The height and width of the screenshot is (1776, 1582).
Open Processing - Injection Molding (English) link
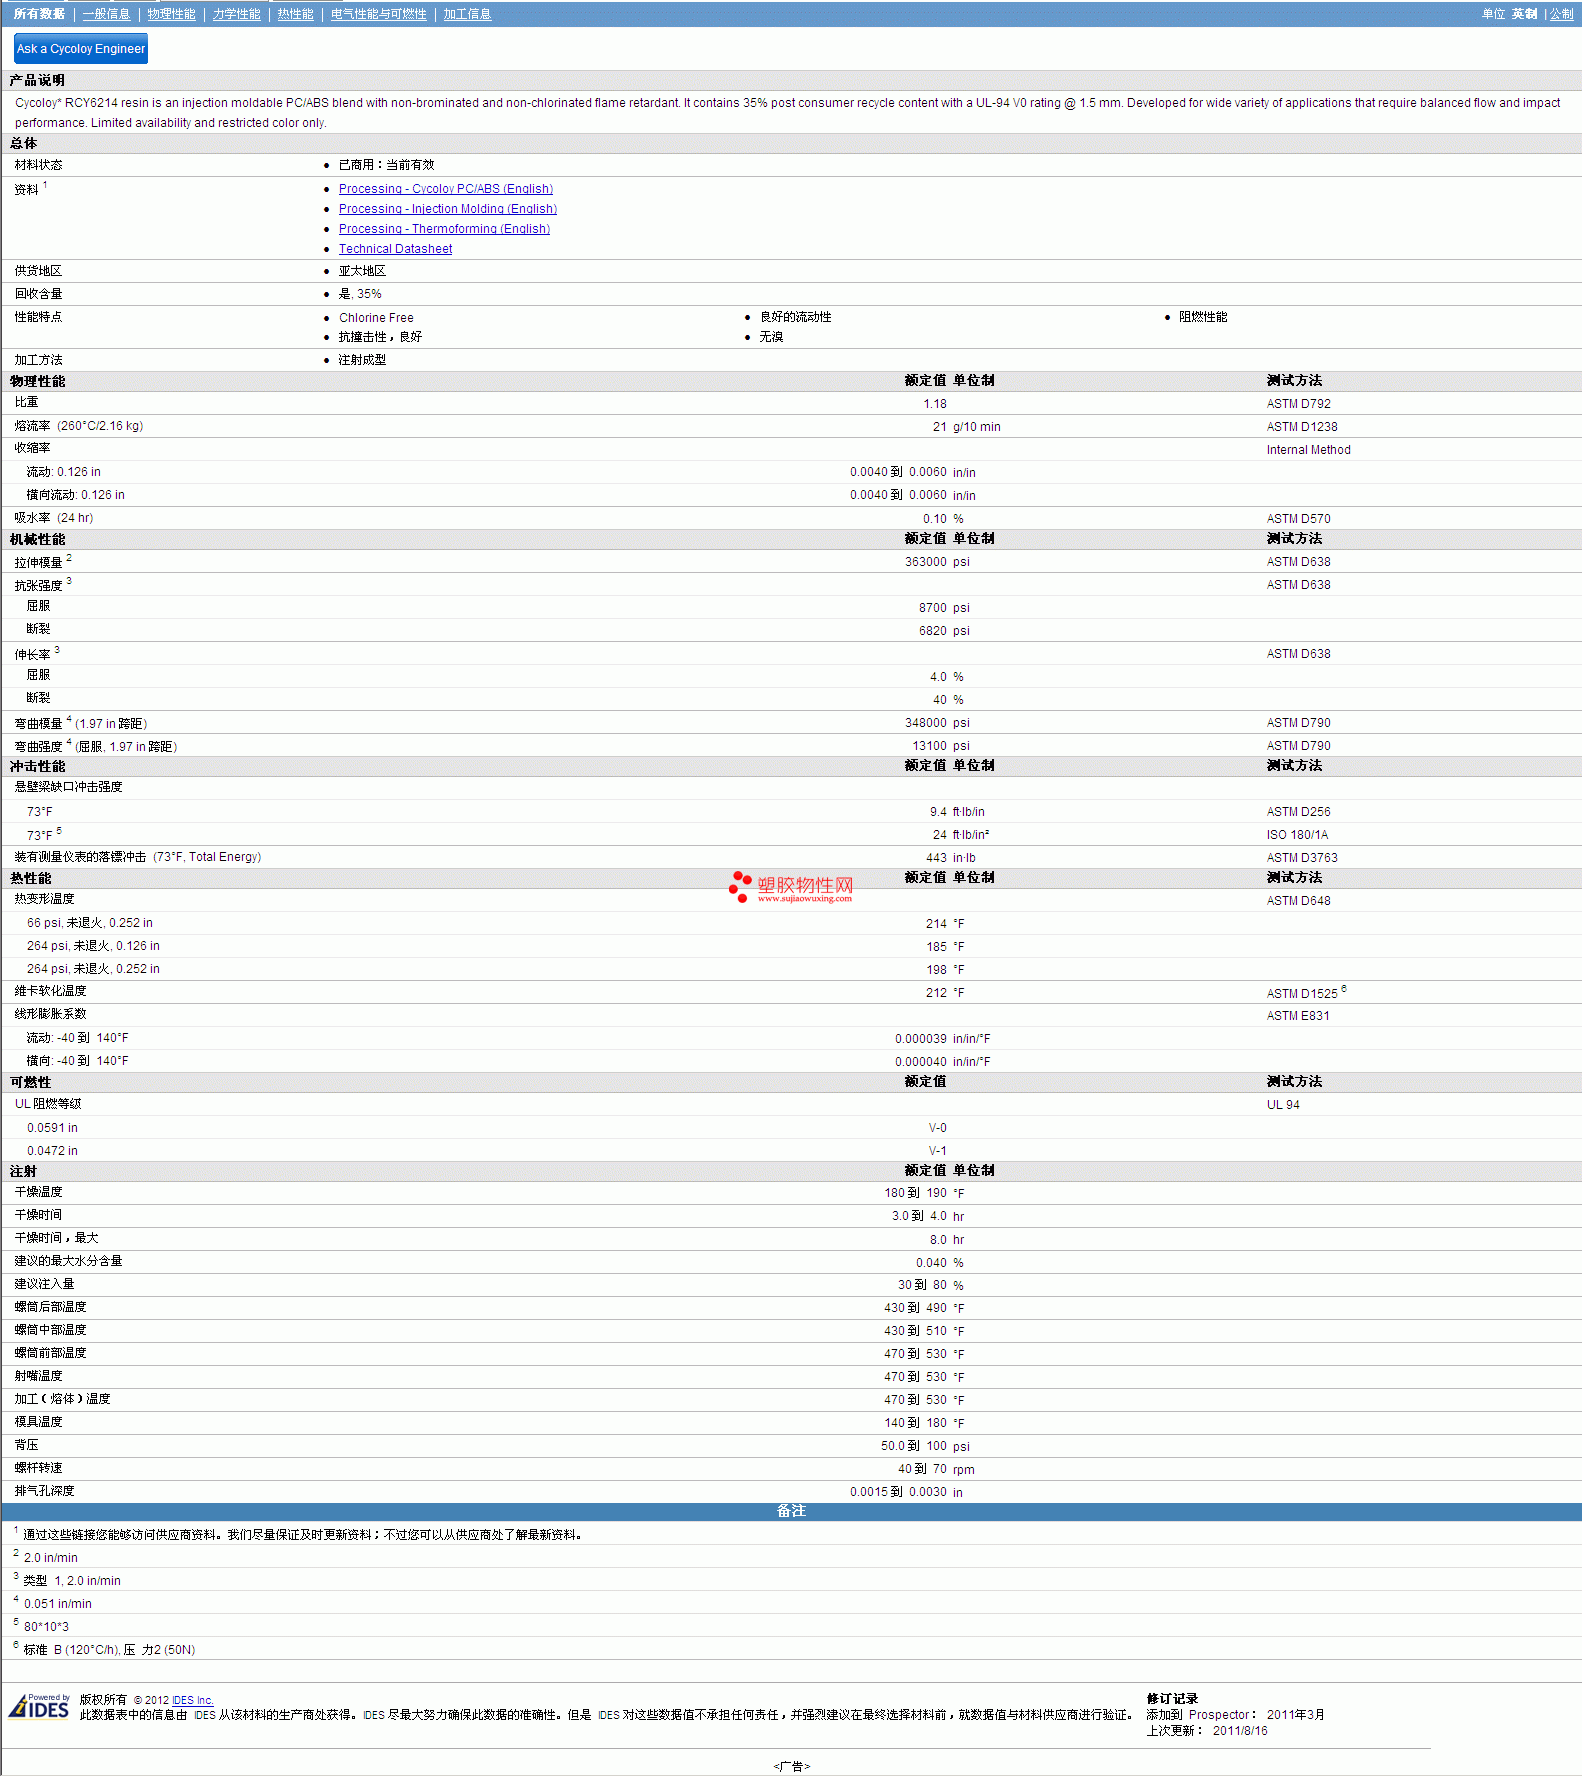[447, 208]
